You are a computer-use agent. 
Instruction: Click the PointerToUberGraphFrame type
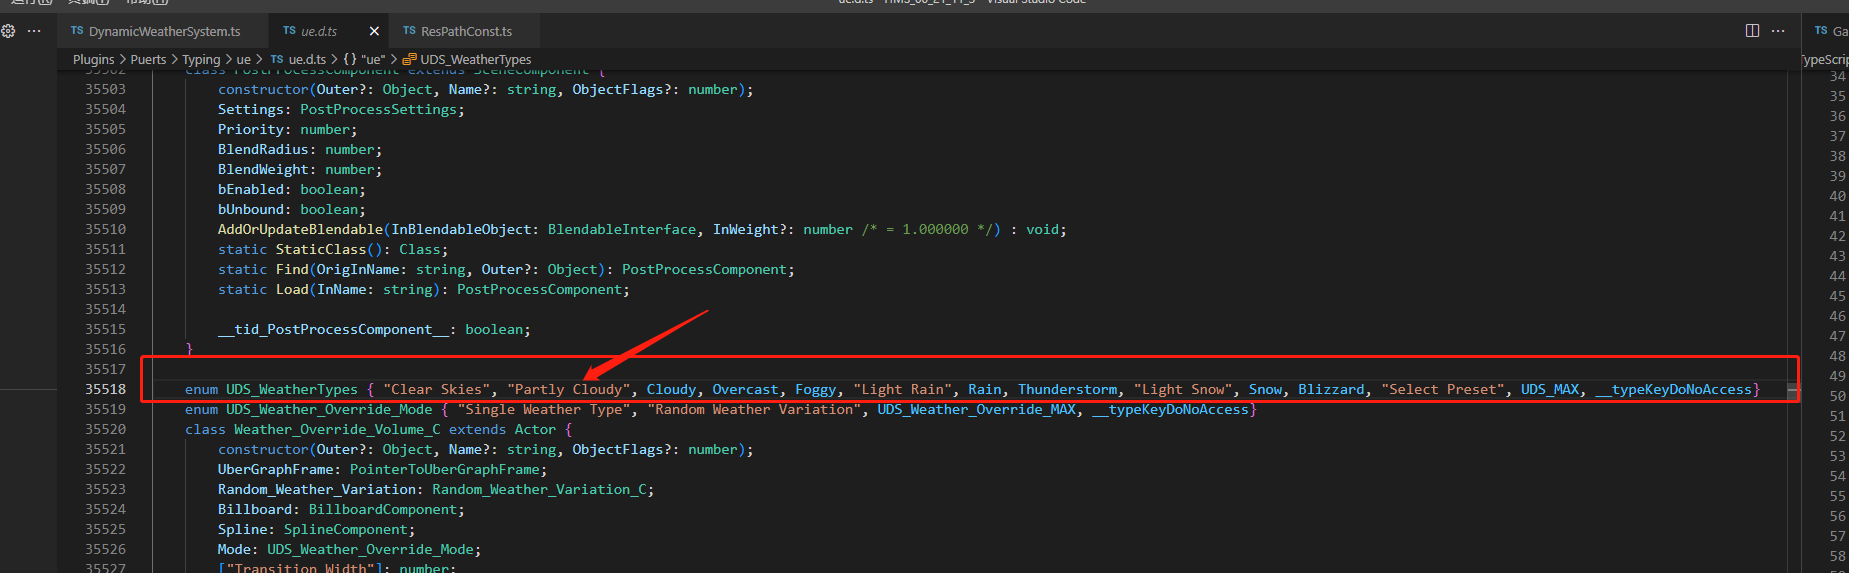click(444, 469)
